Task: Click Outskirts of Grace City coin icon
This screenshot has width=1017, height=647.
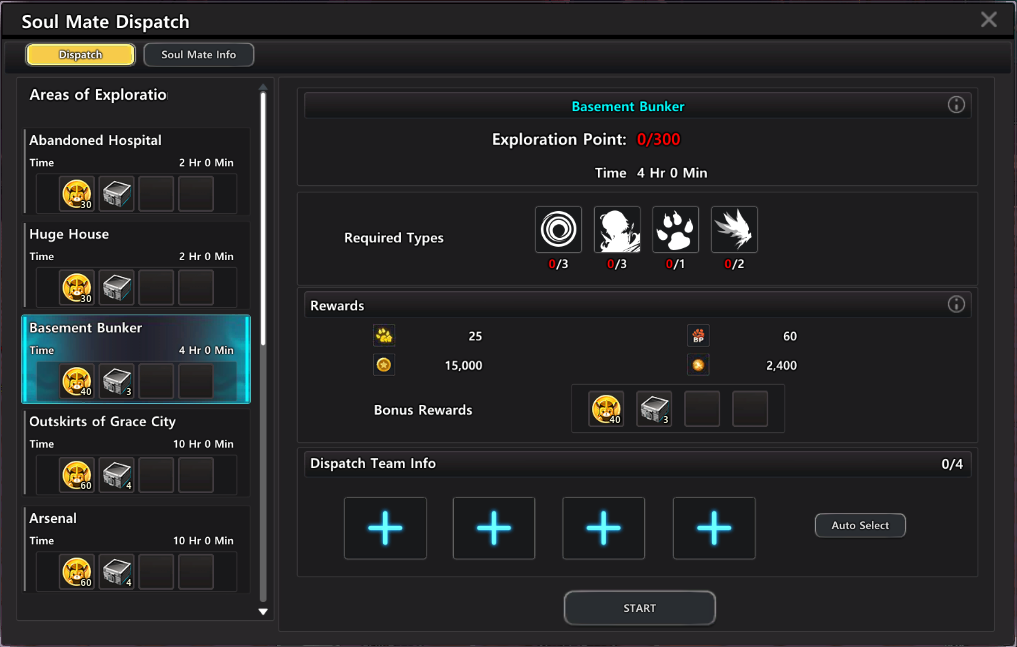Action: click(77, 475)
